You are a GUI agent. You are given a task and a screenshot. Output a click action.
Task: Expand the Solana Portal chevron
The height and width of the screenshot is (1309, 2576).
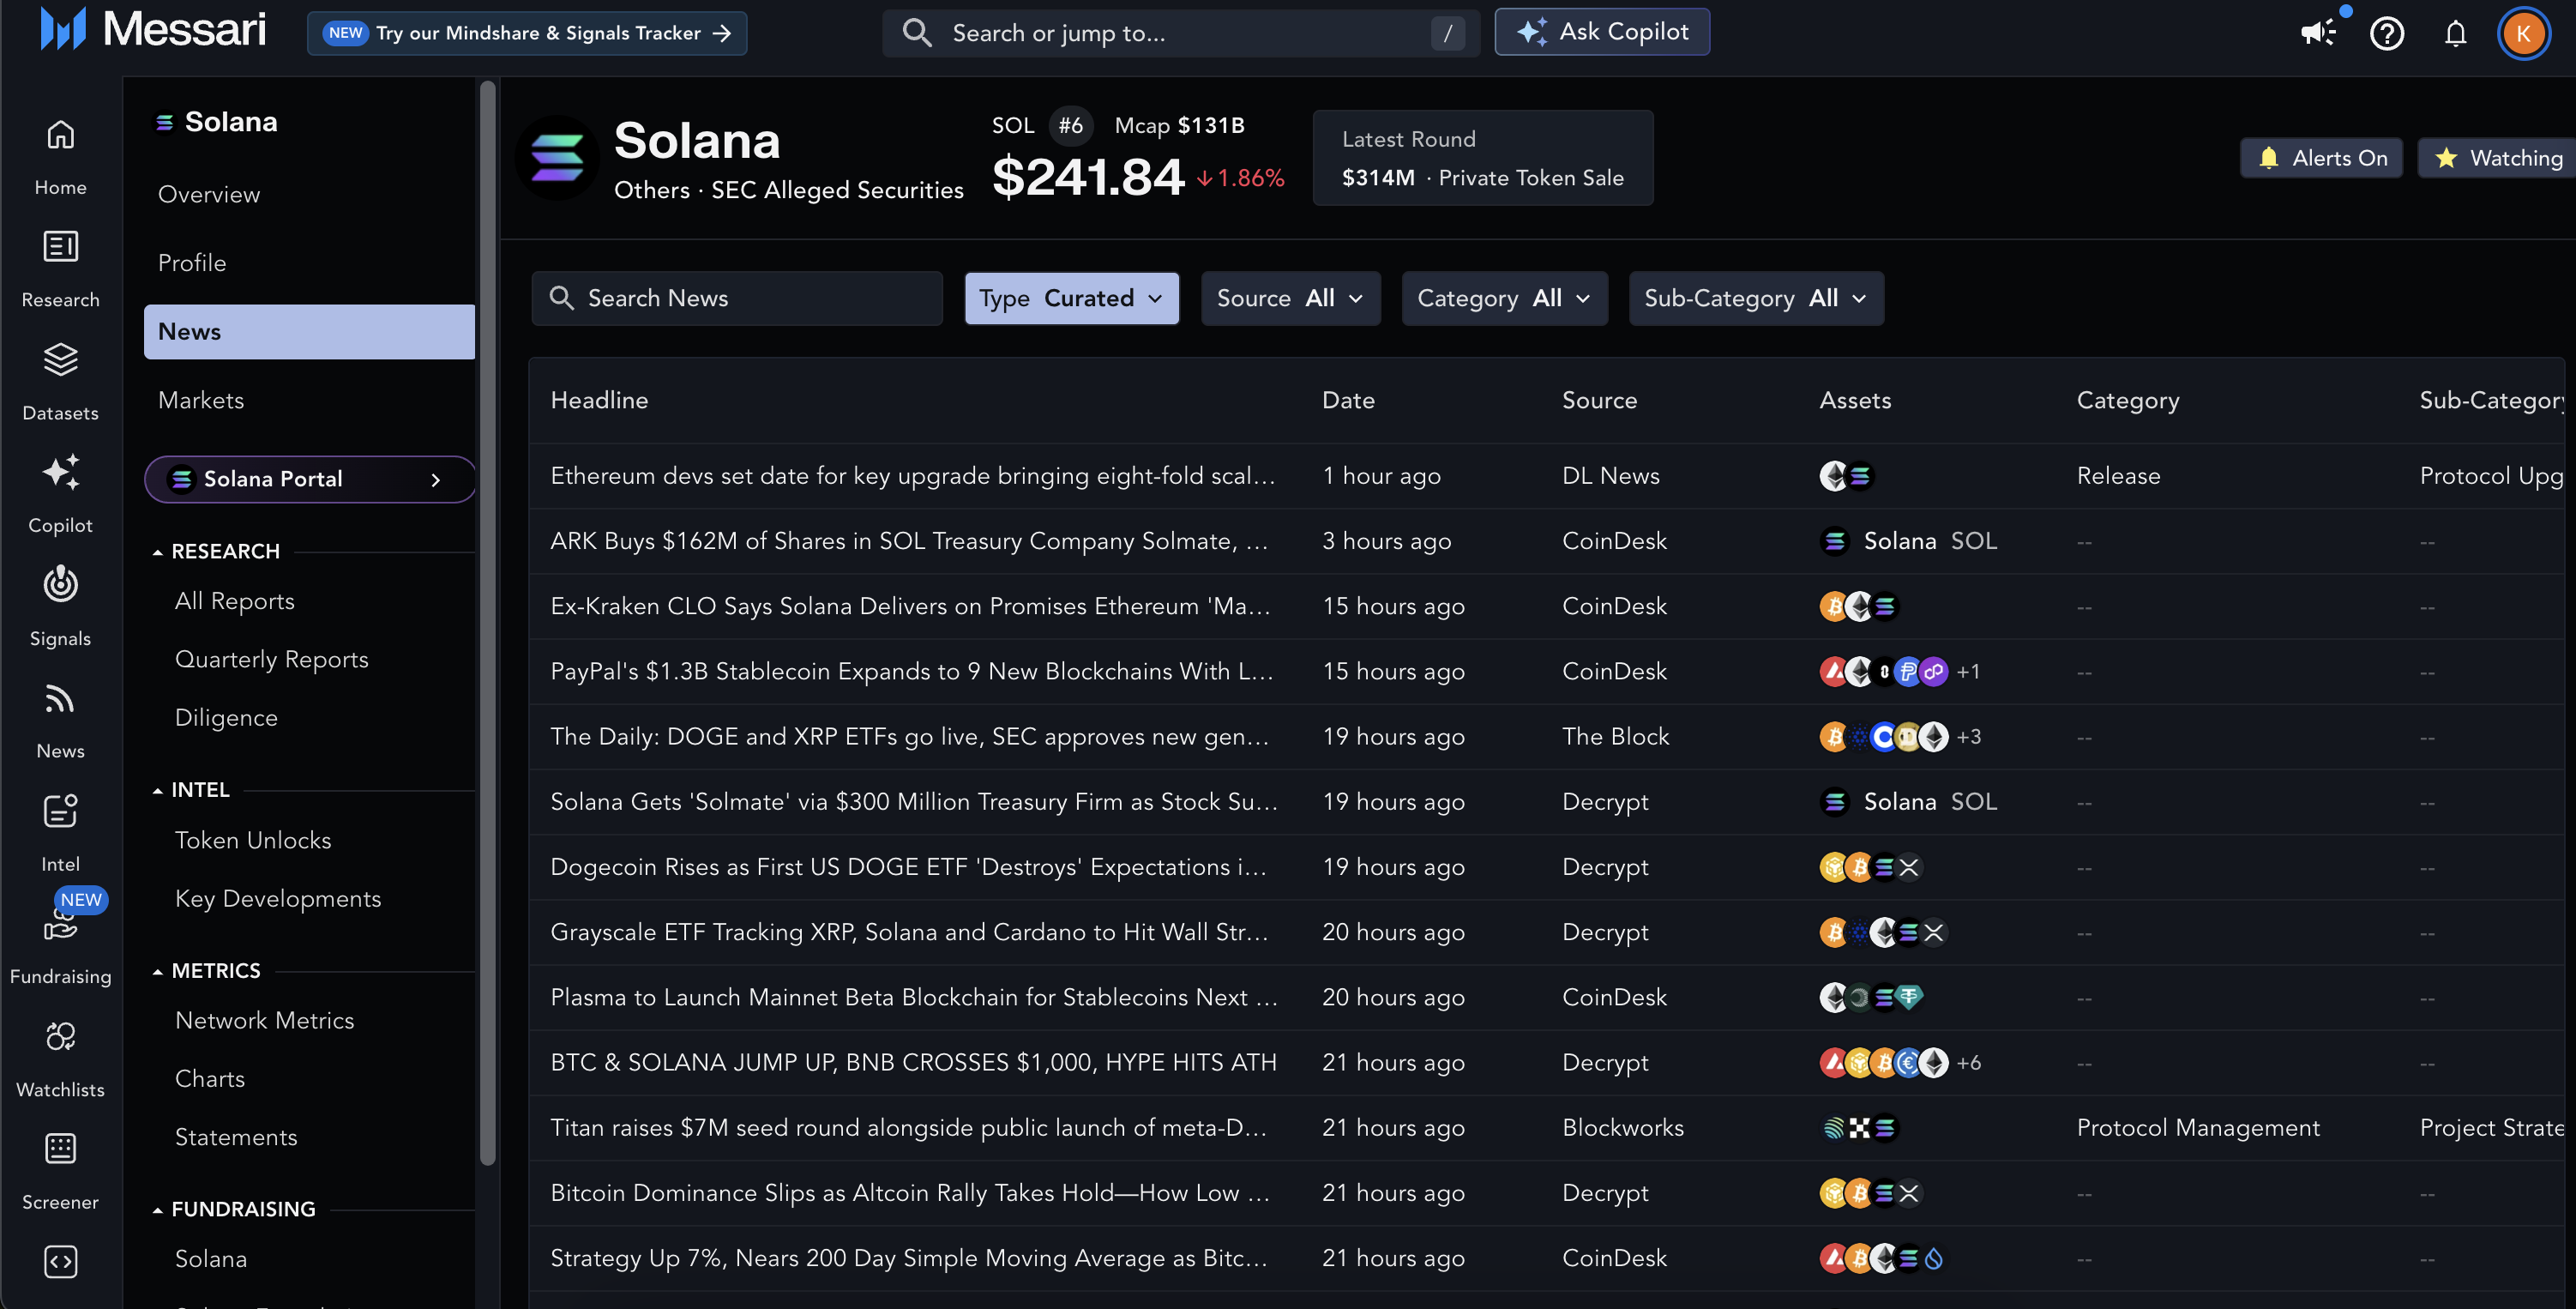tap(435, 480)
